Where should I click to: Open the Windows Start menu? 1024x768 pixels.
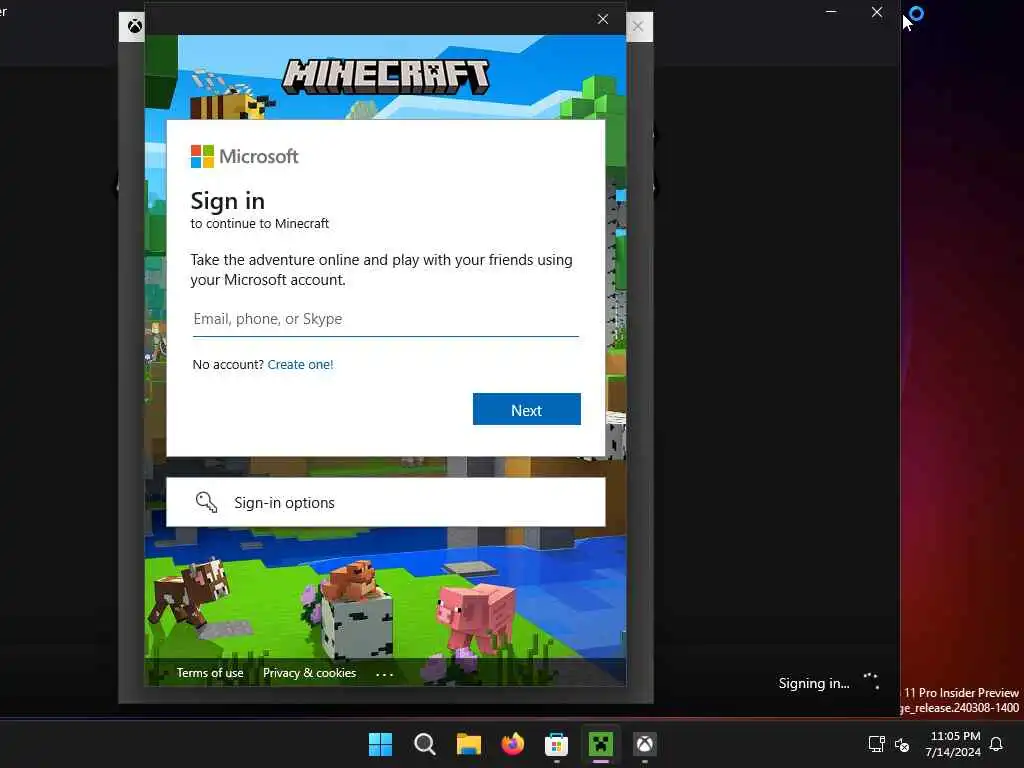click(380, 744)
